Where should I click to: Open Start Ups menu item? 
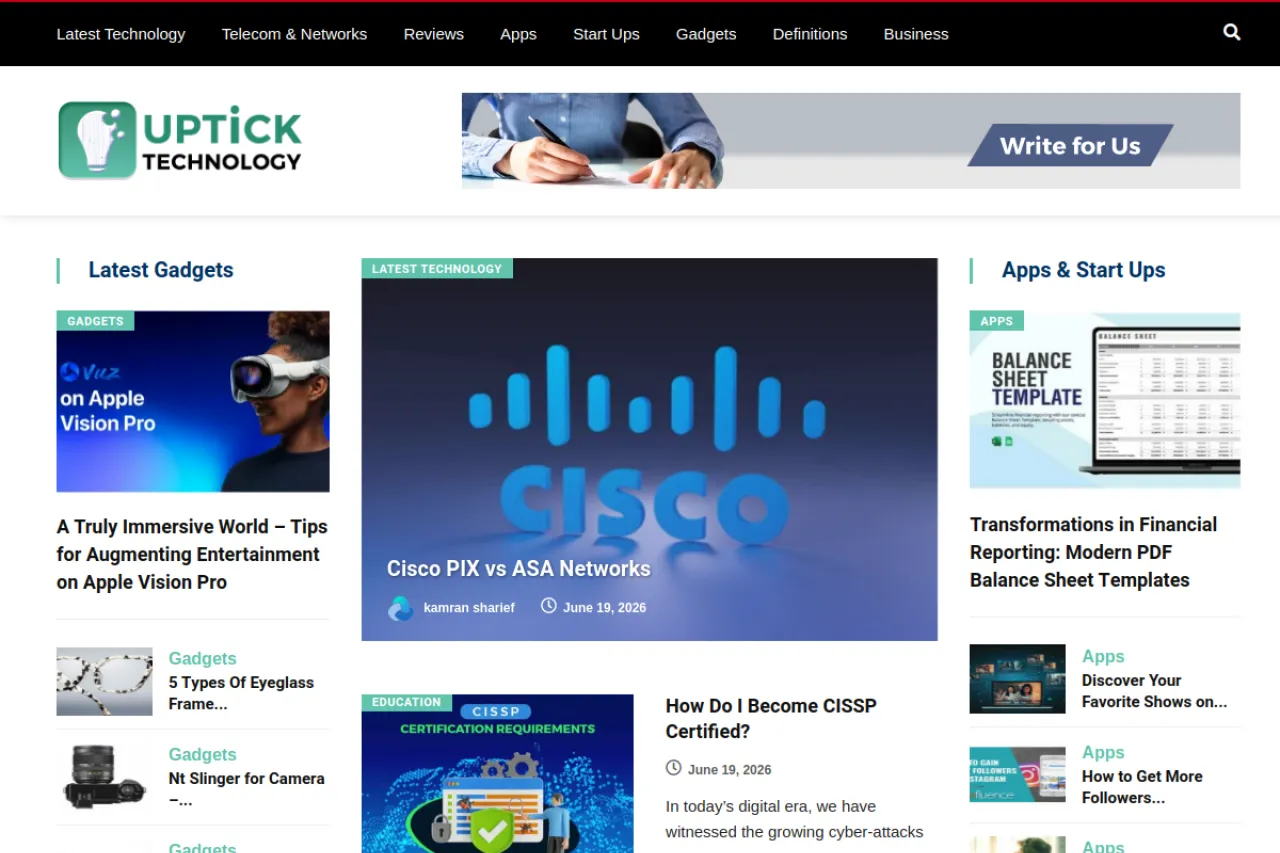[606, 34]
